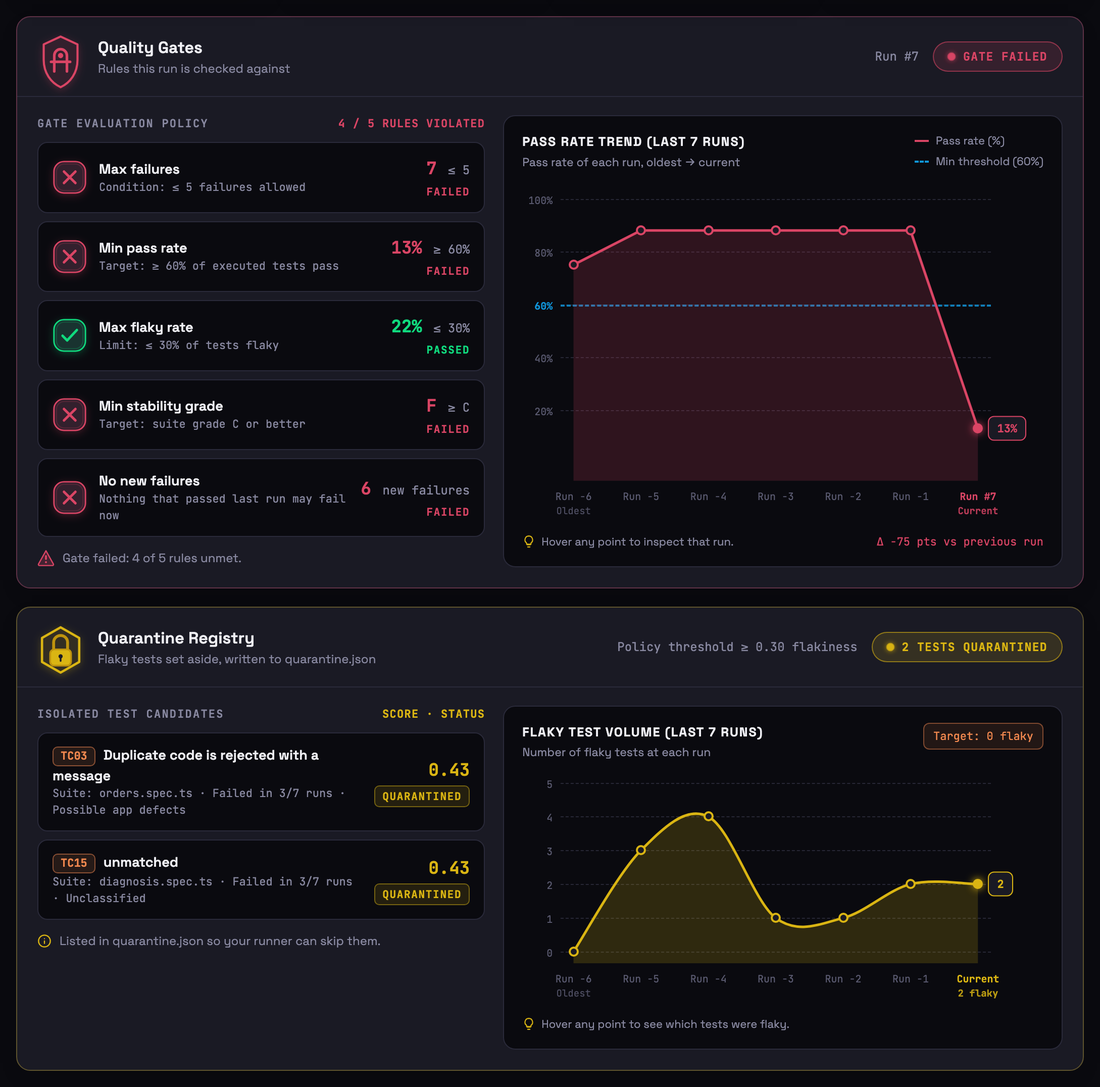
Task: Click the 'Current 2 flaky' axis label
Action: pyautogui.click(x=977, y=986)
